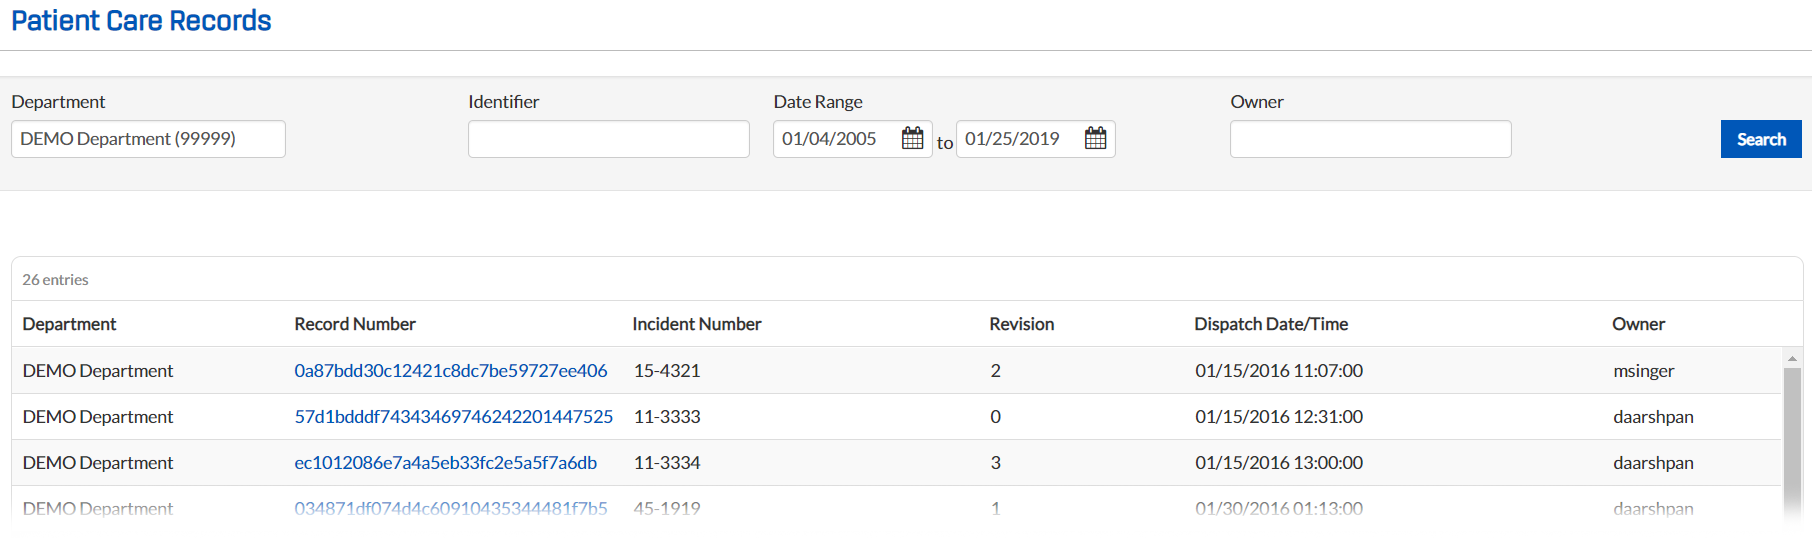
Task: Click the DEMO Department cell in the 11-3334 row
Action: tap(98, 463)
